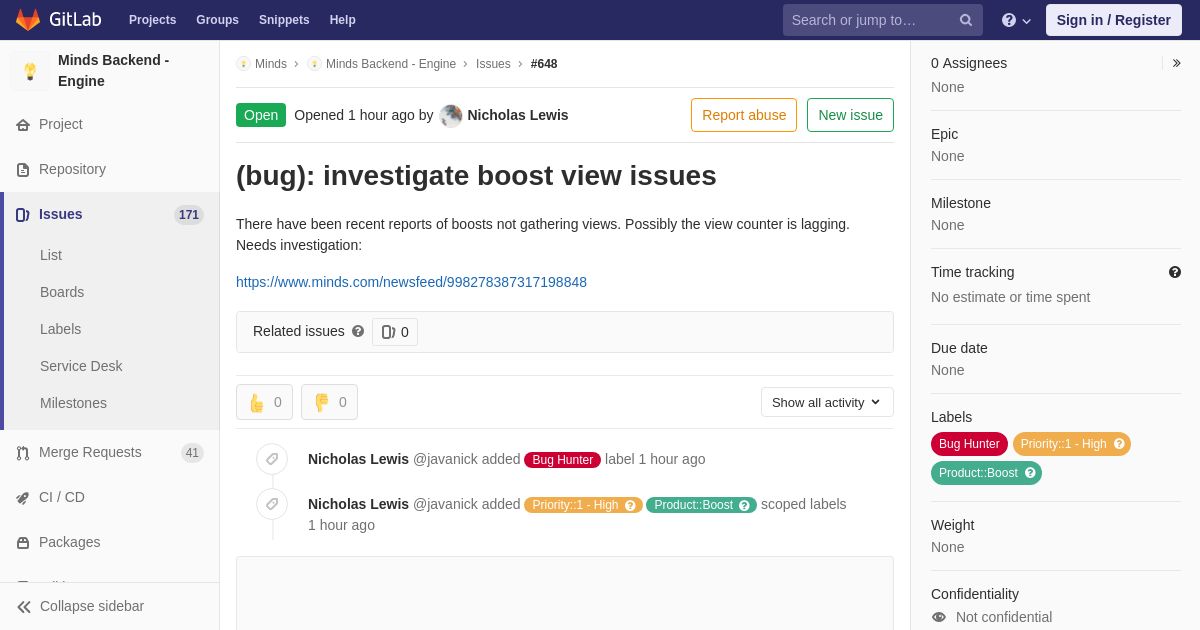The width and height of the screenshot is (1200, 630).
Task: Click the Minds Backend - Engine breadcrumb link
Action: coord(391,64)
